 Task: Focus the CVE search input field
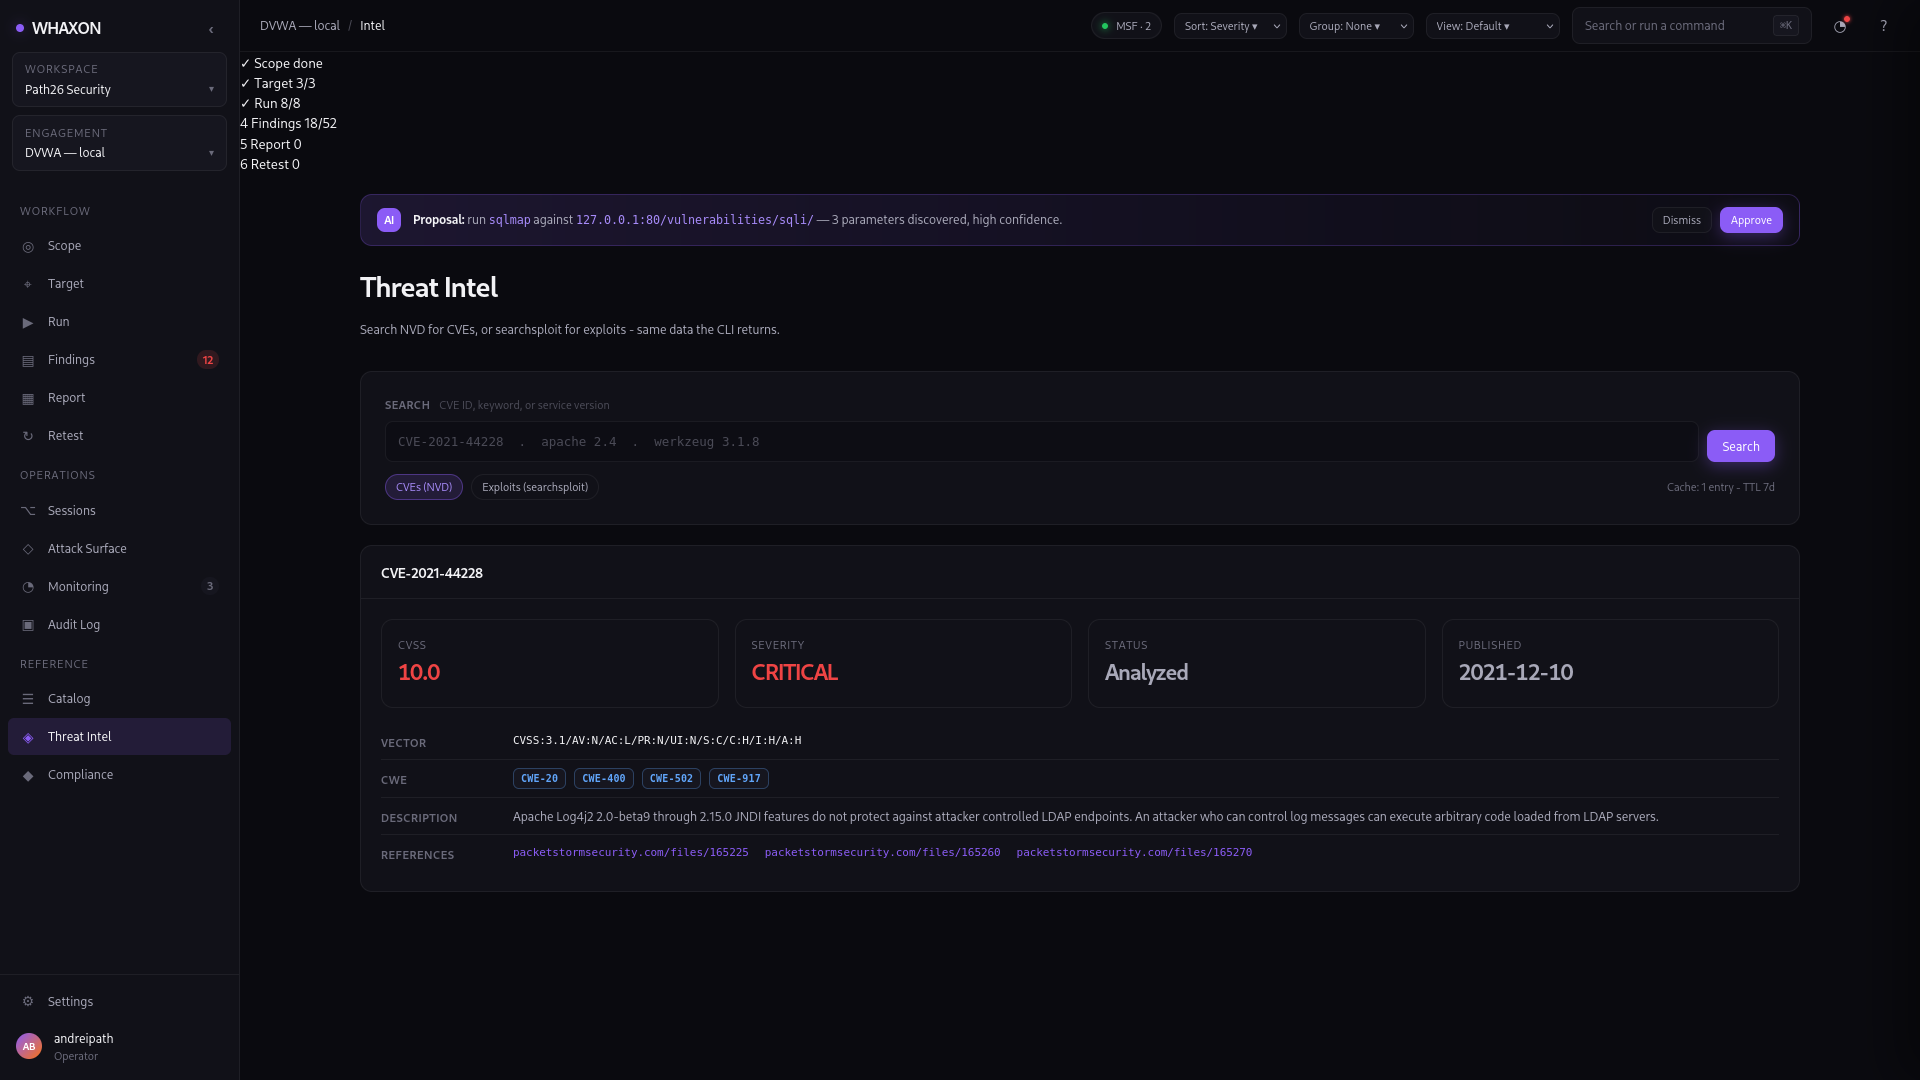[1041, 442]
